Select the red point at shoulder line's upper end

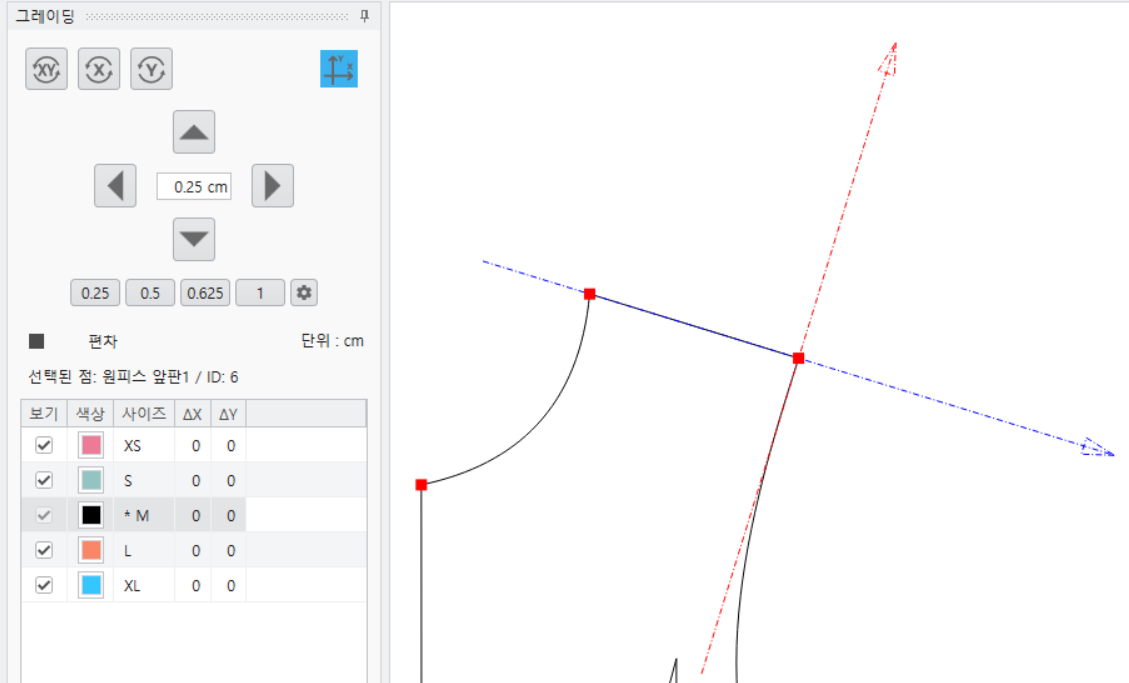click(x=590, y=294)
